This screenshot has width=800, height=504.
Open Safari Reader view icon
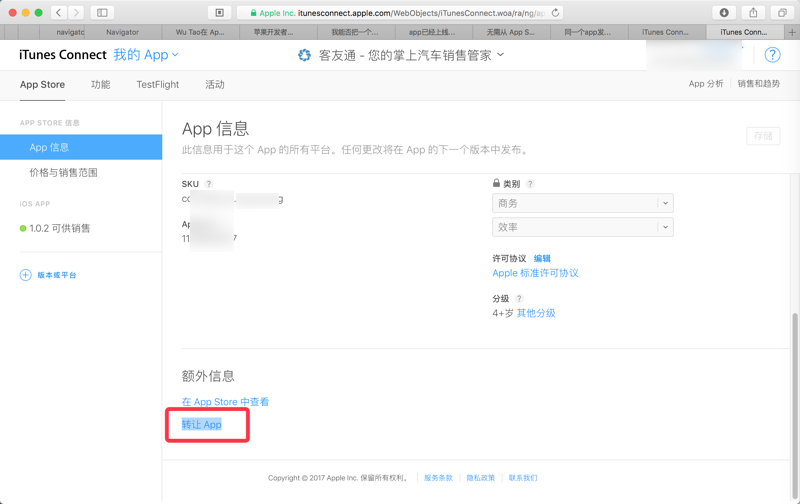pos(219,13)
